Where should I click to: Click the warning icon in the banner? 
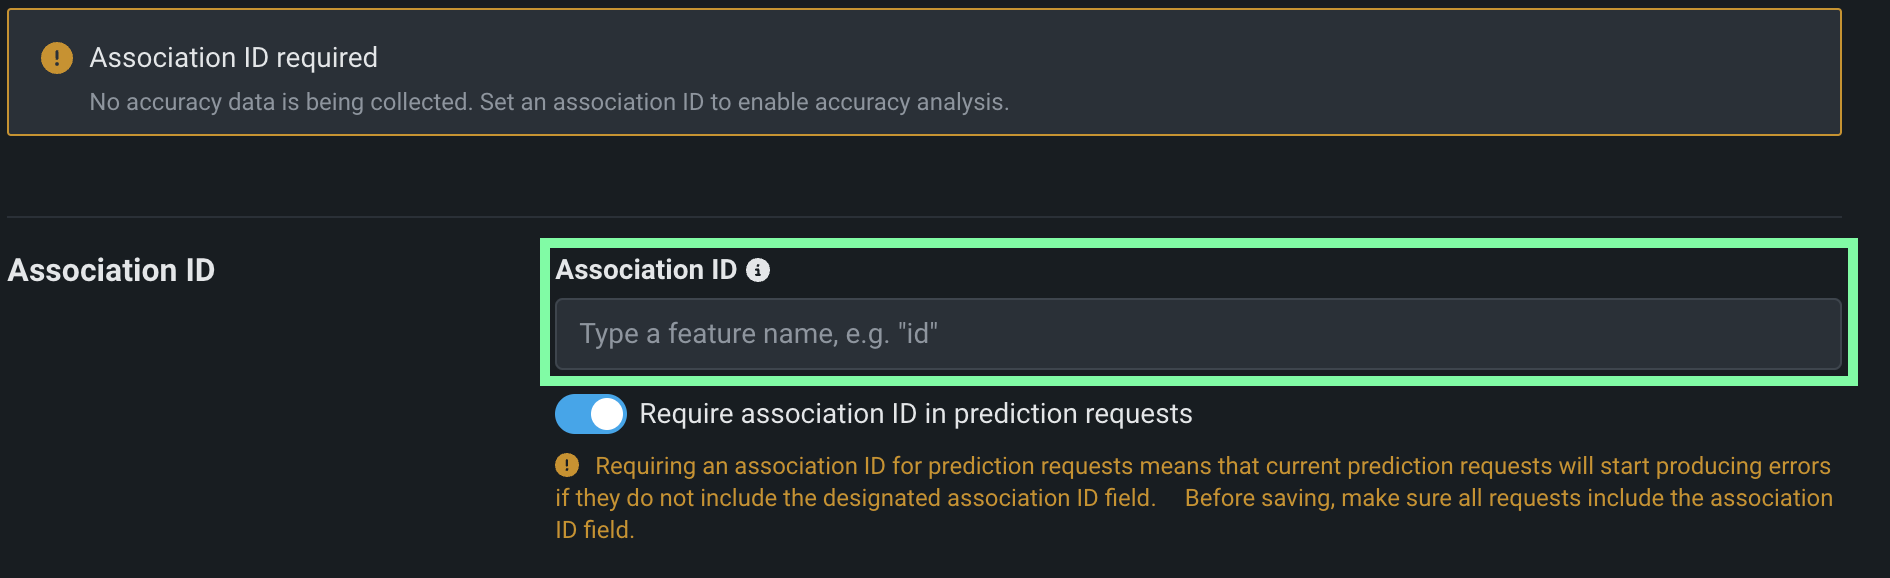click(x=57, y=58)
